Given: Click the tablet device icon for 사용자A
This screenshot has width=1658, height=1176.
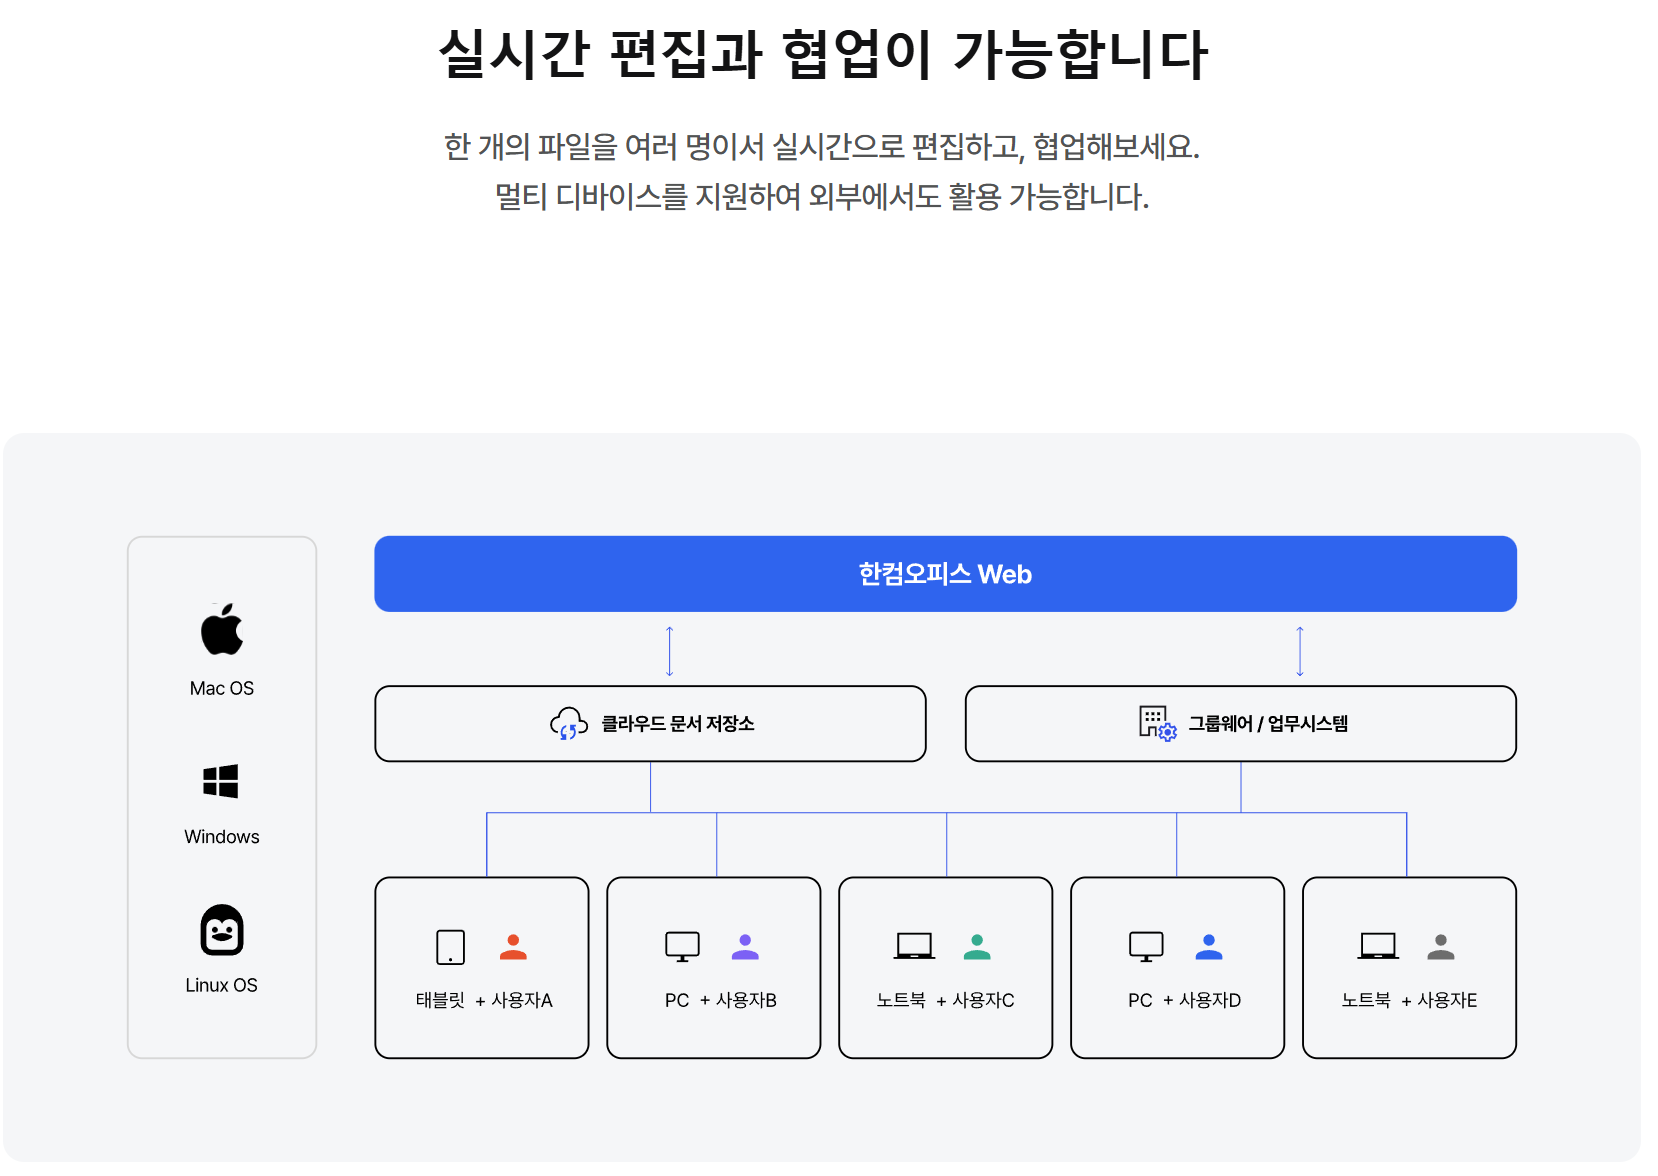Looking at the screenshot, I should (451, 947).
